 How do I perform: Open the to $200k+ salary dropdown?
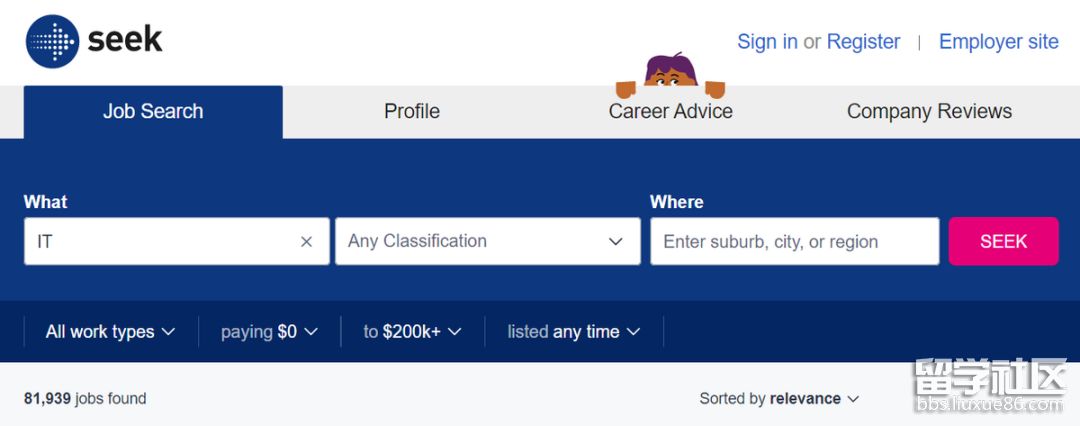point(412,332)
